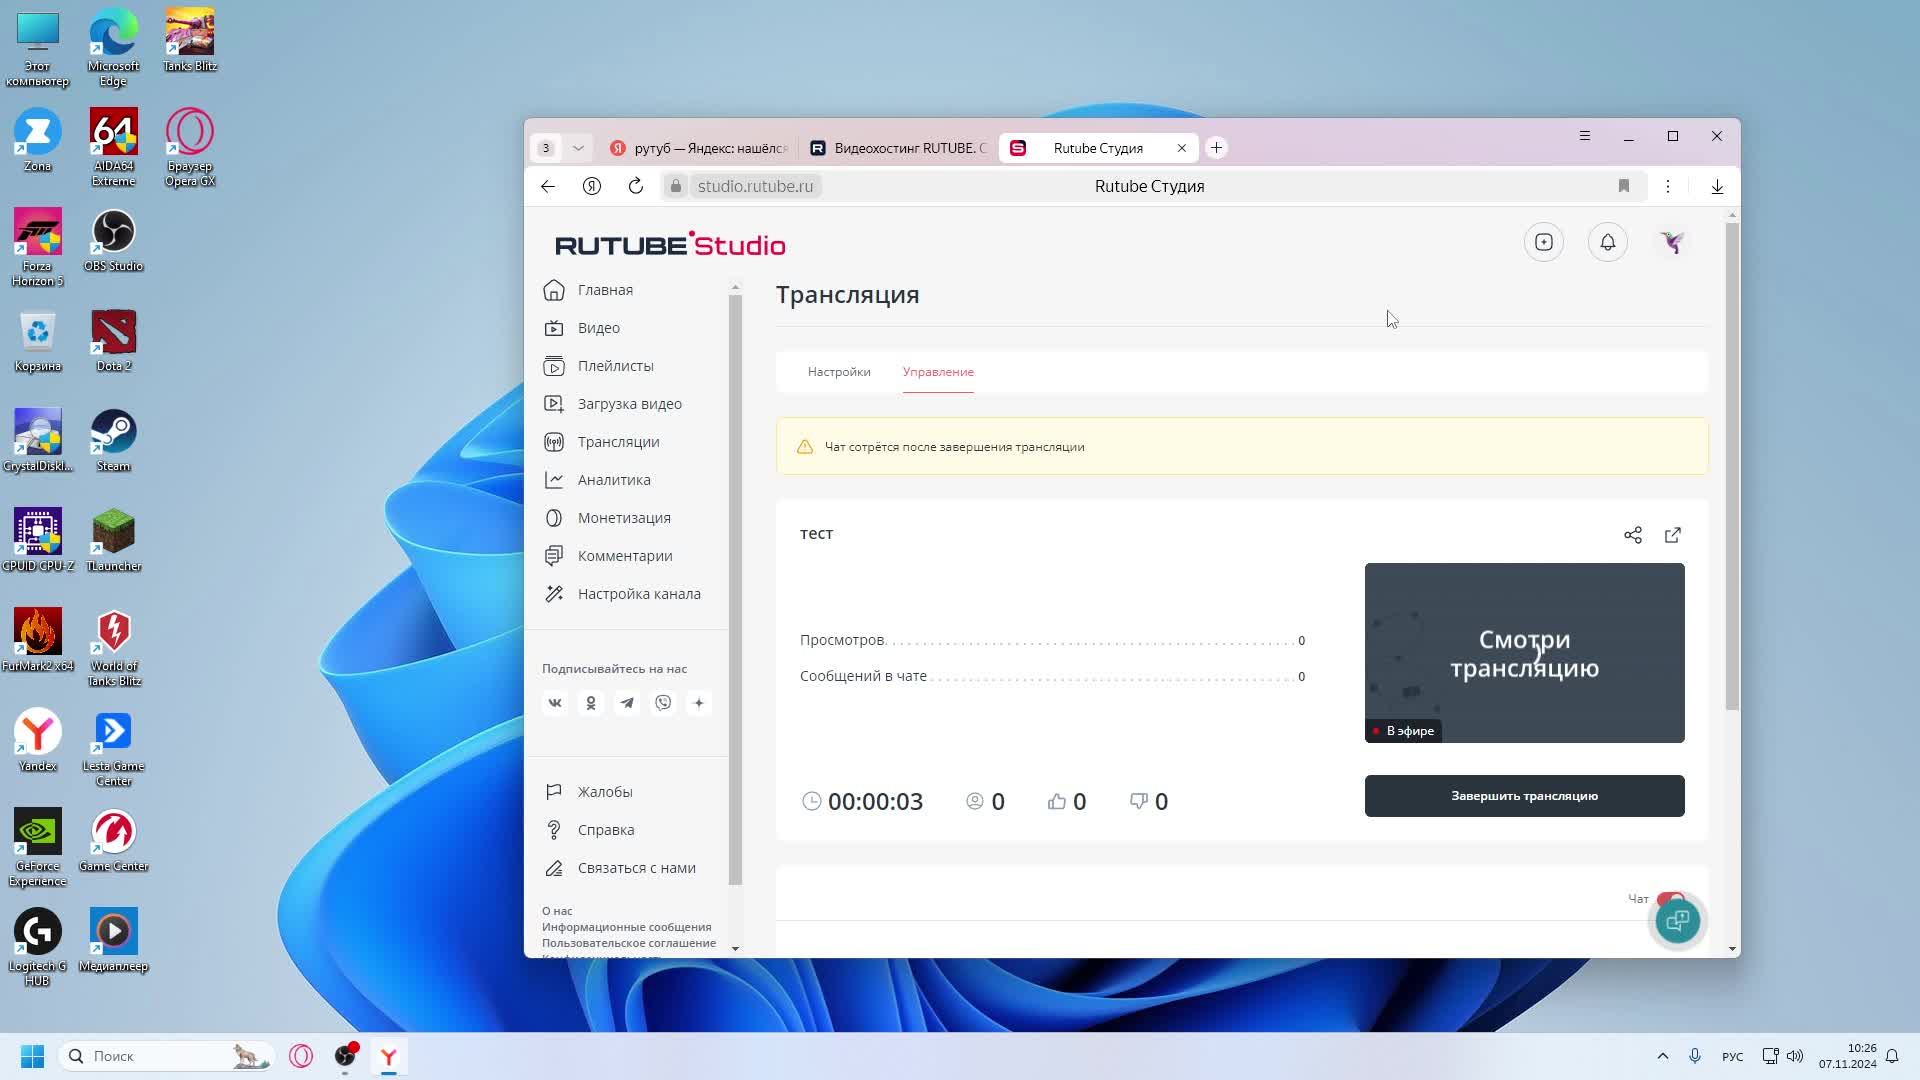Open Аналитика in the sidebar
The width and height of the screenshot is (1920, 1080).
tap(597, 480)
